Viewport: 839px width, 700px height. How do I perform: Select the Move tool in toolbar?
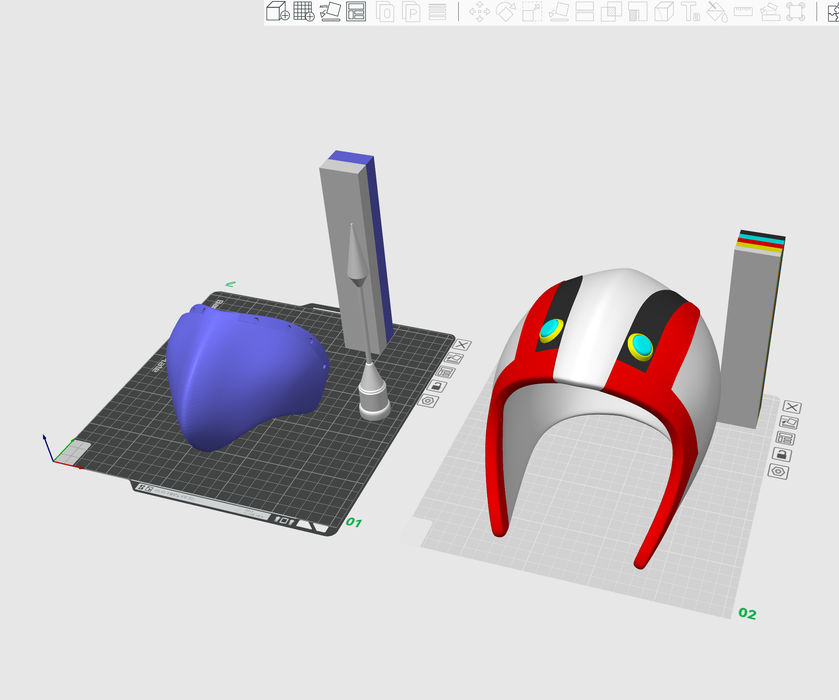[479, 12]
